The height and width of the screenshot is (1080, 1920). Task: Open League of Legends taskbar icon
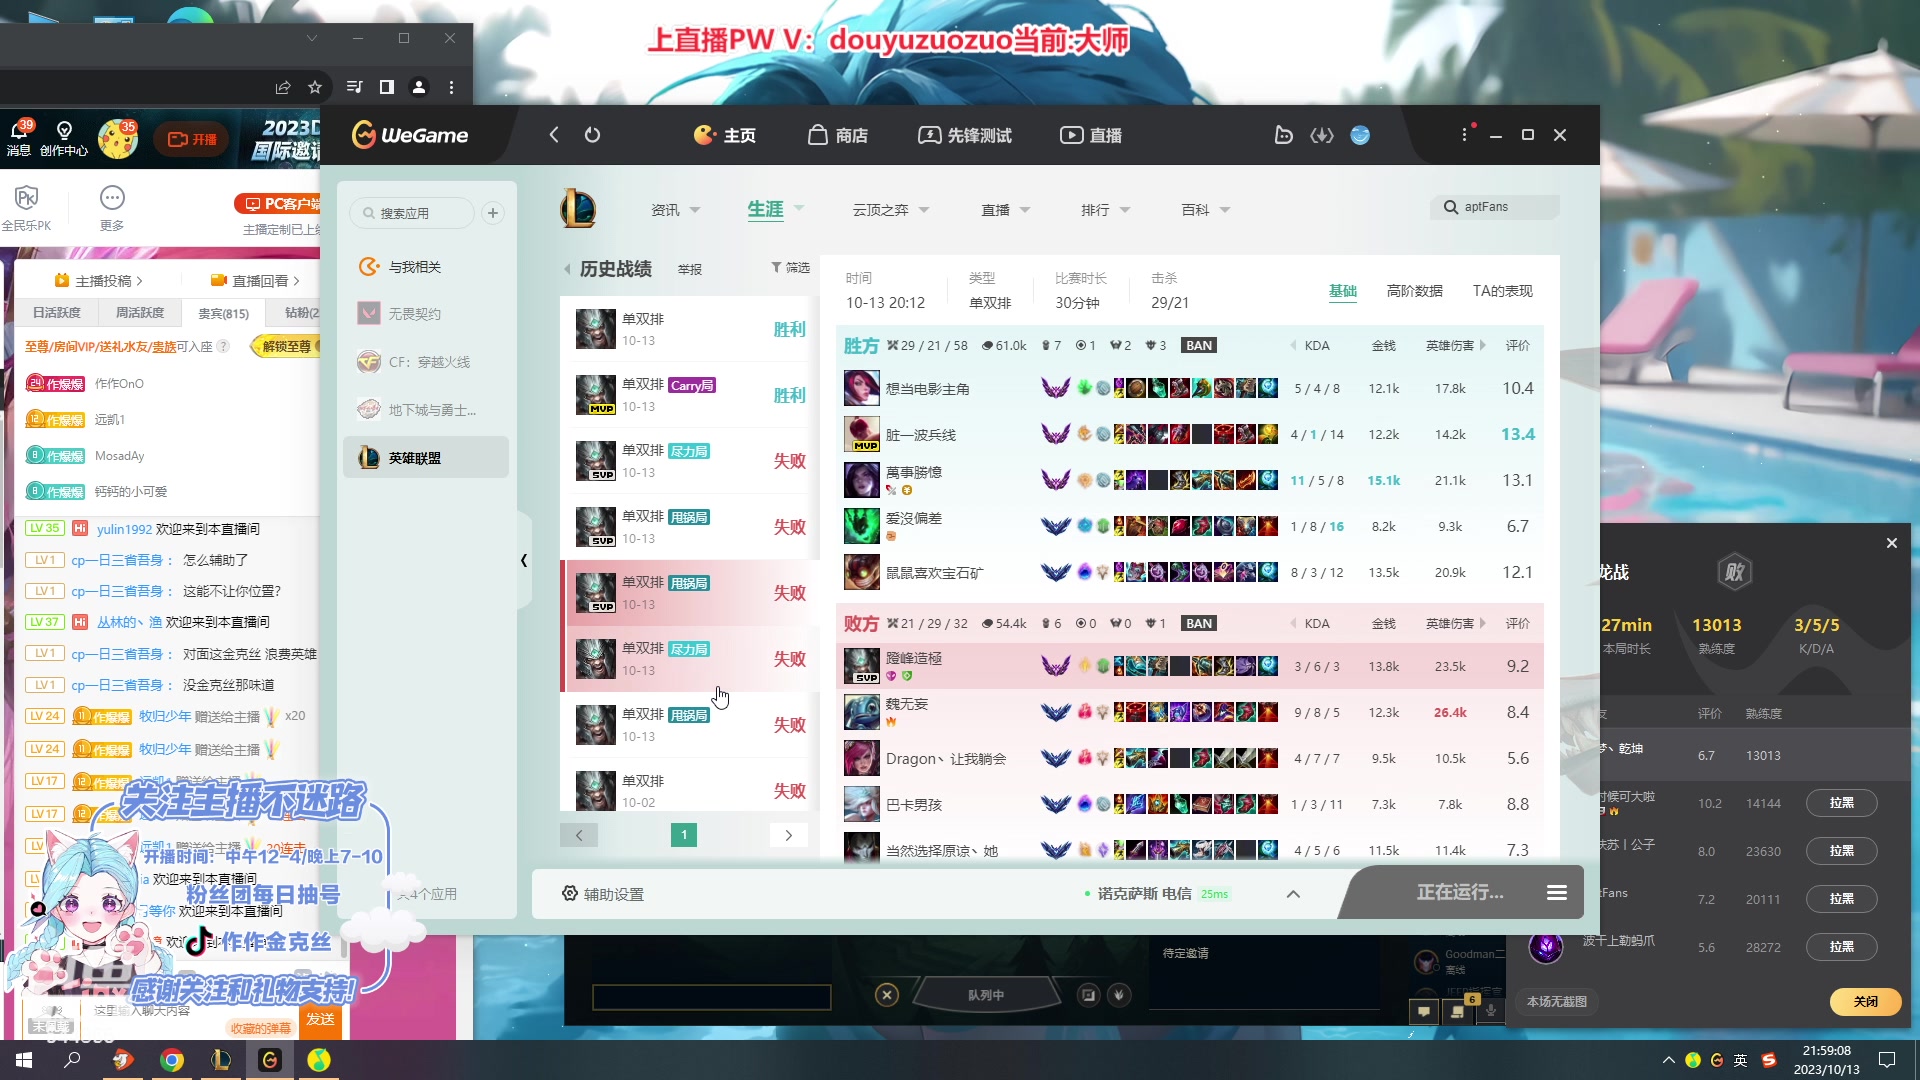point(221,1060)
